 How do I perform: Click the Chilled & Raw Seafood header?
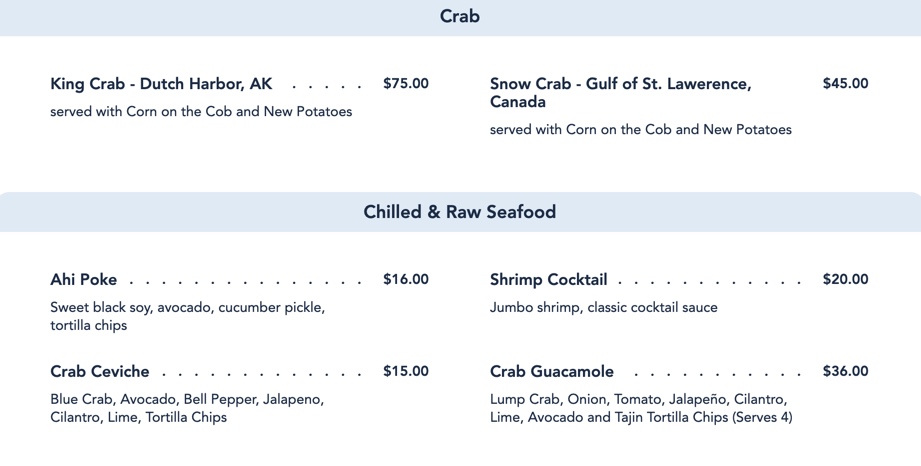tap(460, 212)
